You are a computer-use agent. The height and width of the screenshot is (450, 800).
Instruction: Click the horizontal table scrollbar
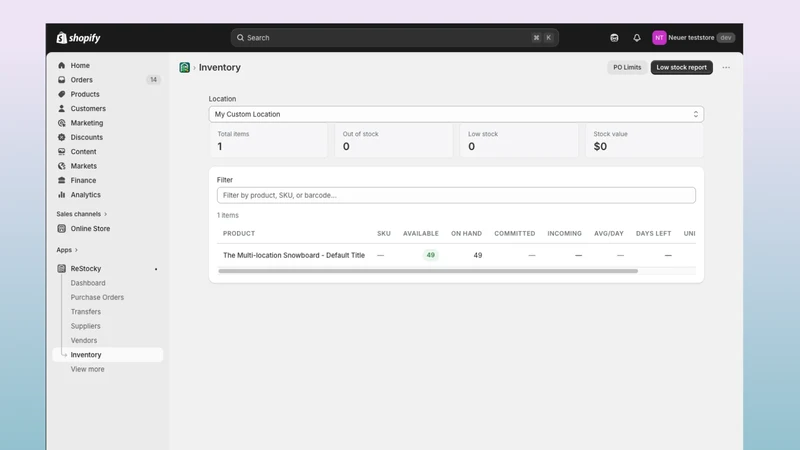point(428,271)
